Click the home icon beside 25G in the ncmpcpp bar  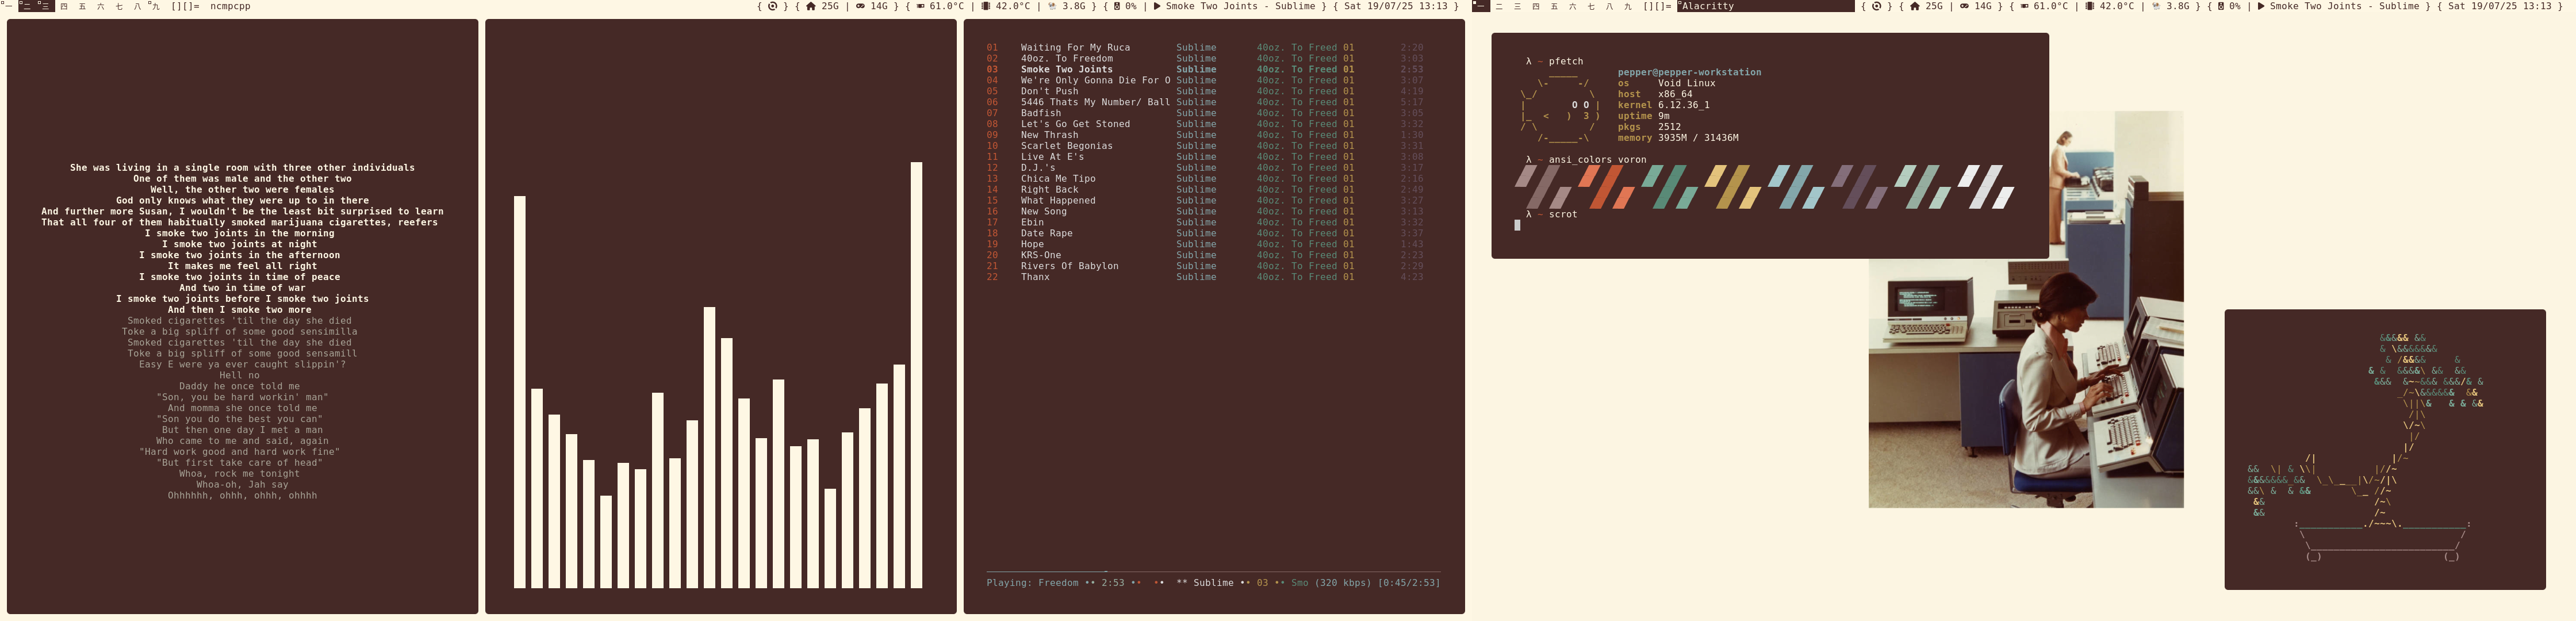811,6
